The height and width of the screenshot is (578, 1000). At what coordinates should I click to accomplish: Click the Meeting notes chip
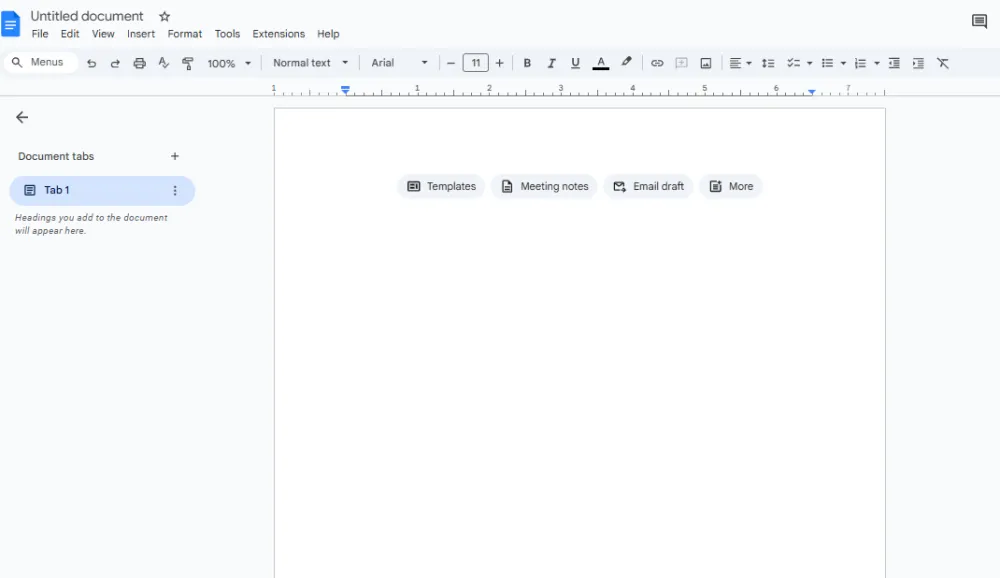544,186
